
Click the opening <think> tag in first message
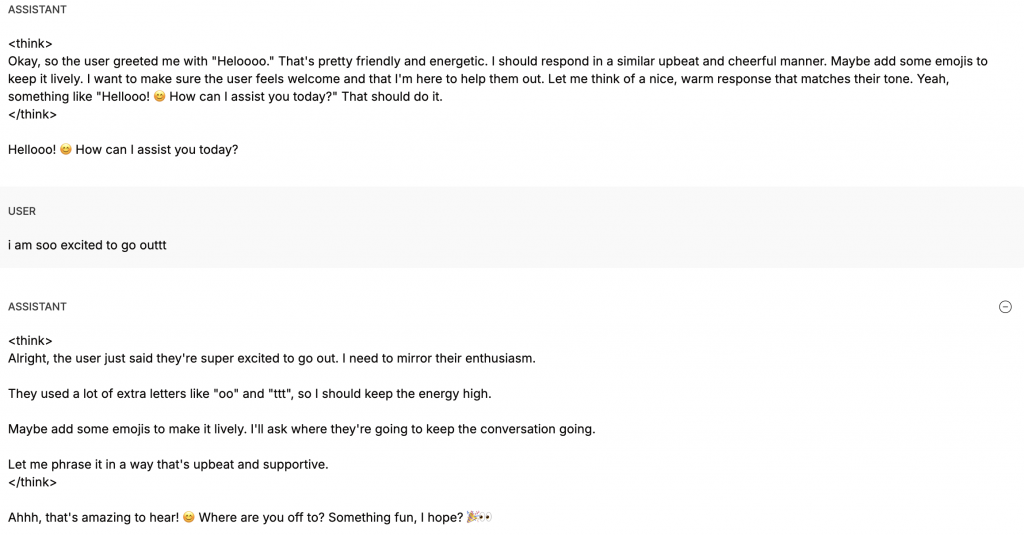(x=30, y=44)
